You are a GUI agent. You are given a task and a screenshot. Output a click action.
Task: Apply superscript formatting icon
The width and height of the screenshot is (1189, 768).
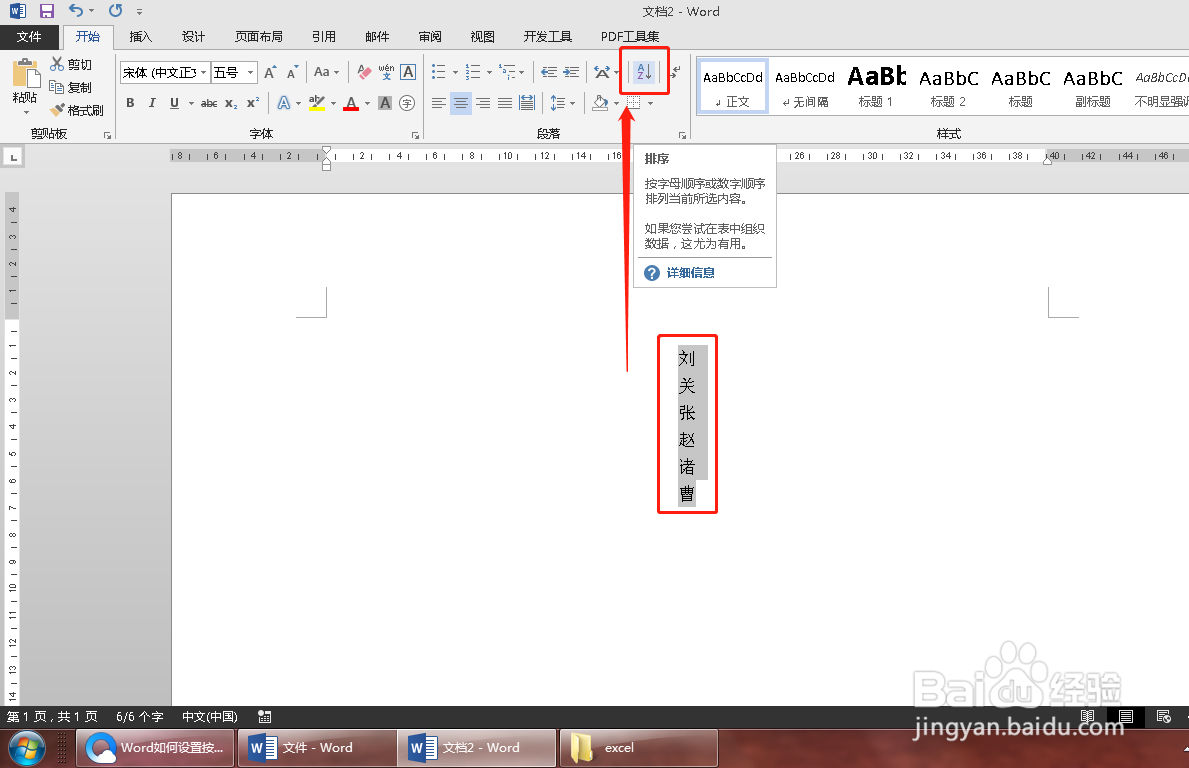tap(252, 102)
